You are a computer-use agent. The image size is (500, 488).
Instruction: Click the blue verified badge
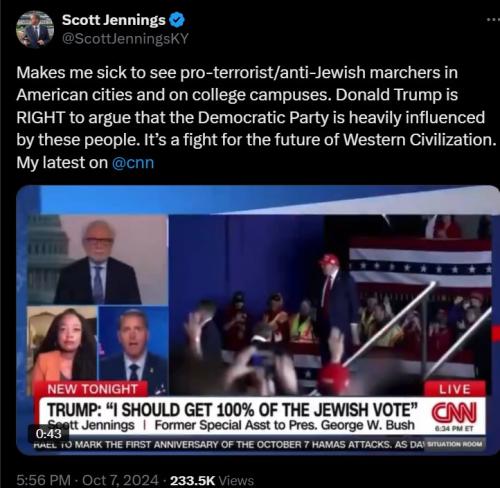tap(177, 20)
